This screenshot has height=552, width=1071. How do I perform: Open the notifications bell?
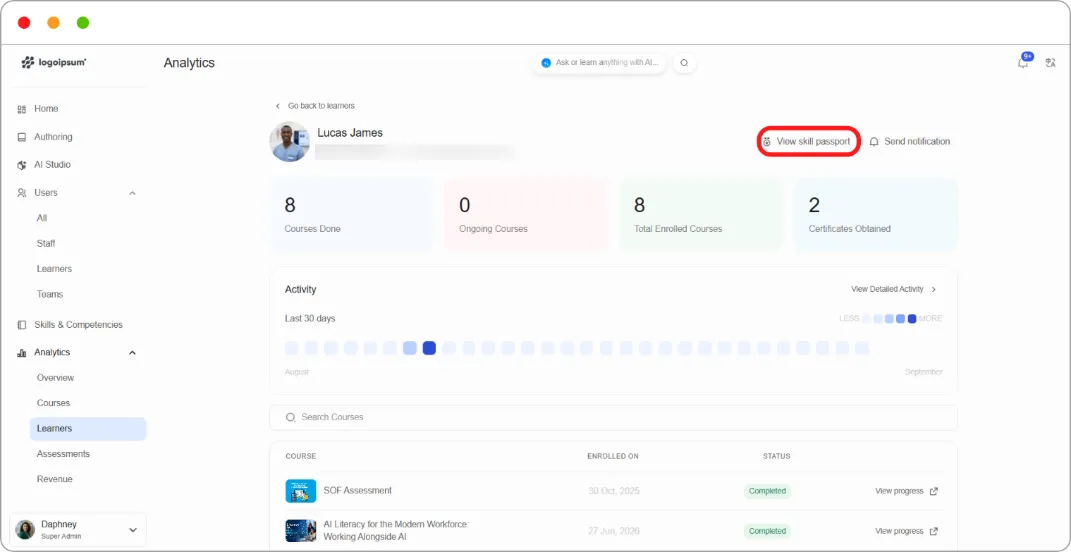pyautogui.click(x=1023, y=62)
